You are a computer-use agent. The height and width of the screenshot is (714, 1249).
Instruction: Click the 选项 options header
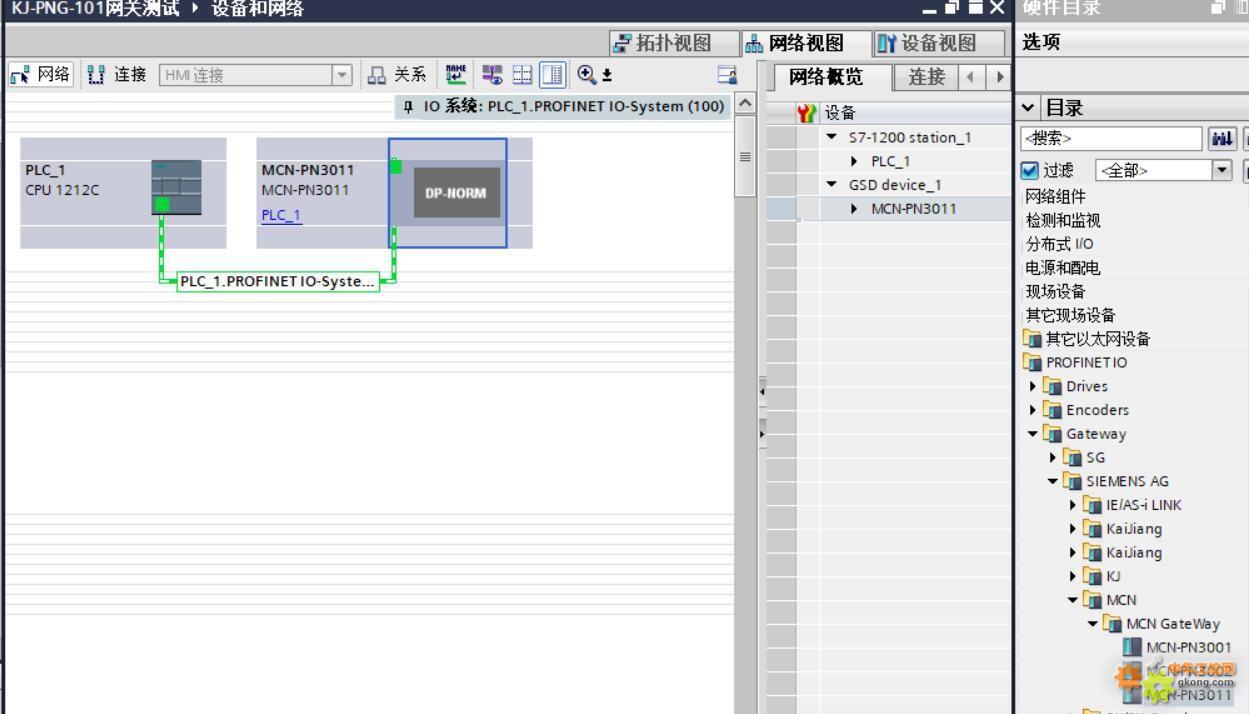point(1040,43)
